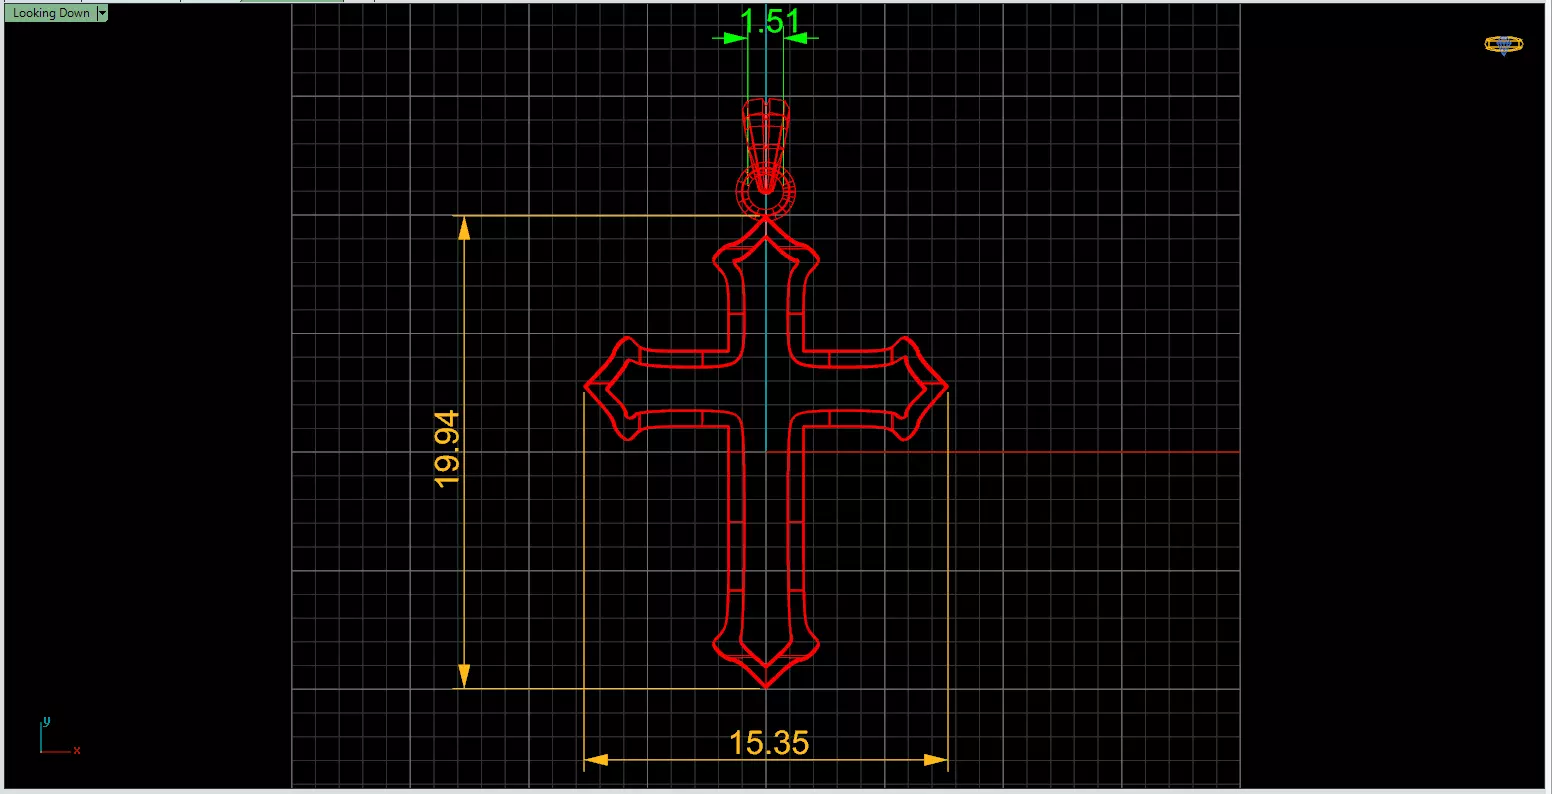Open the Looking Down viewport label
1552x794 pixels.
(x=51, y=13)
